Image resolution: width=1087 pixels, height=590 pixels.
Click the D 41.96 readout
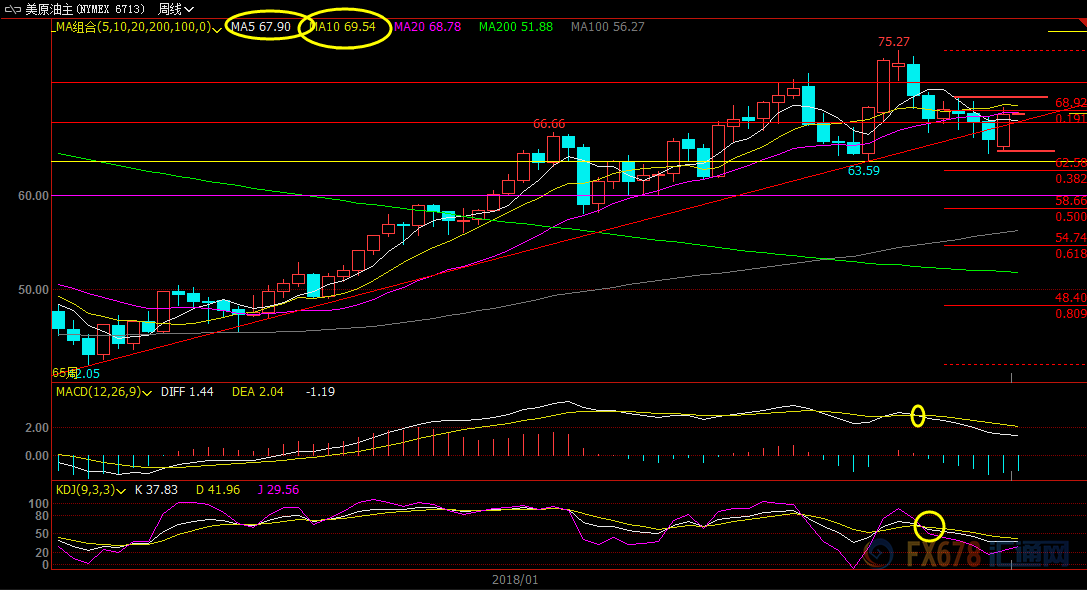click(218, 489)
